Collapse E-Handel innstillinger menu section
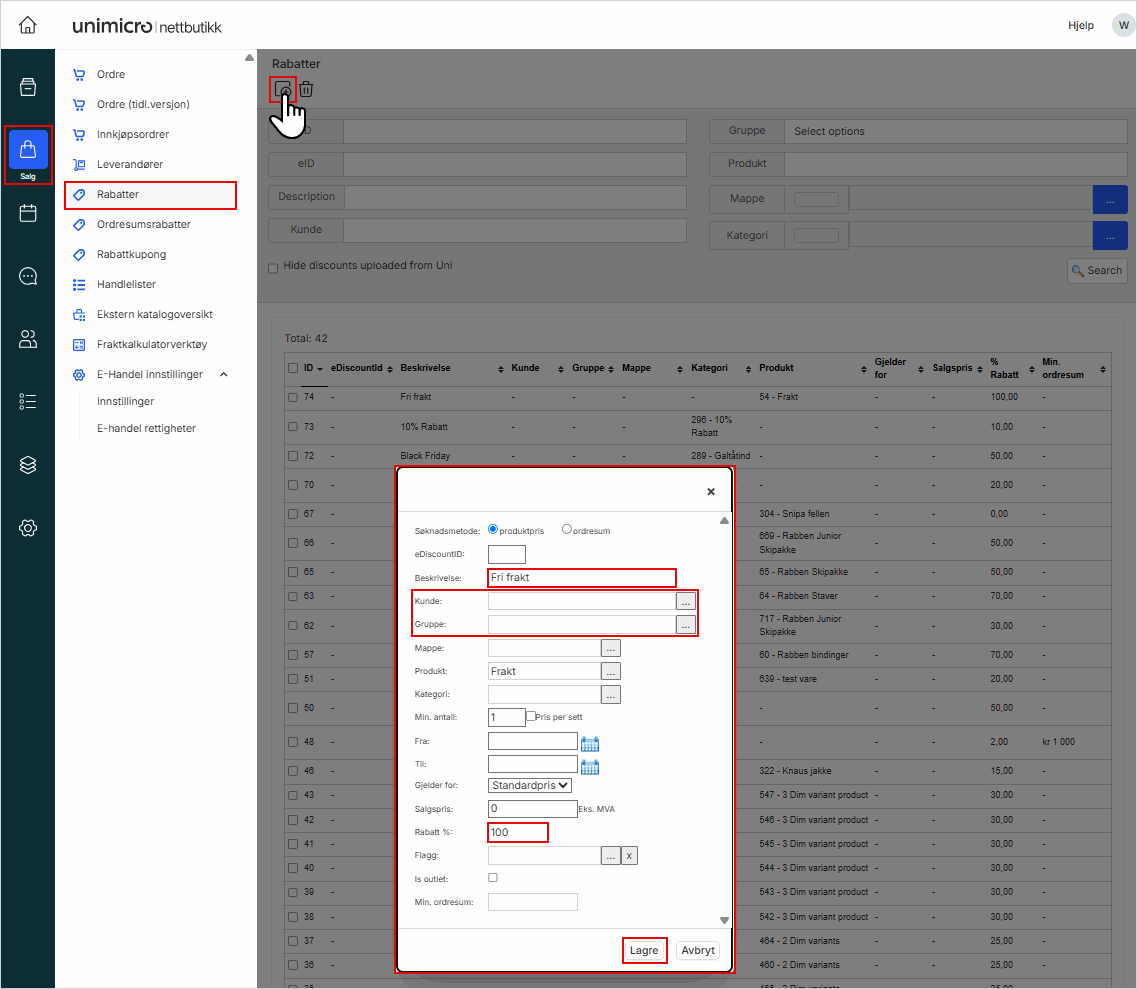This screenshot has height=989, width=1137. (223, 374)
